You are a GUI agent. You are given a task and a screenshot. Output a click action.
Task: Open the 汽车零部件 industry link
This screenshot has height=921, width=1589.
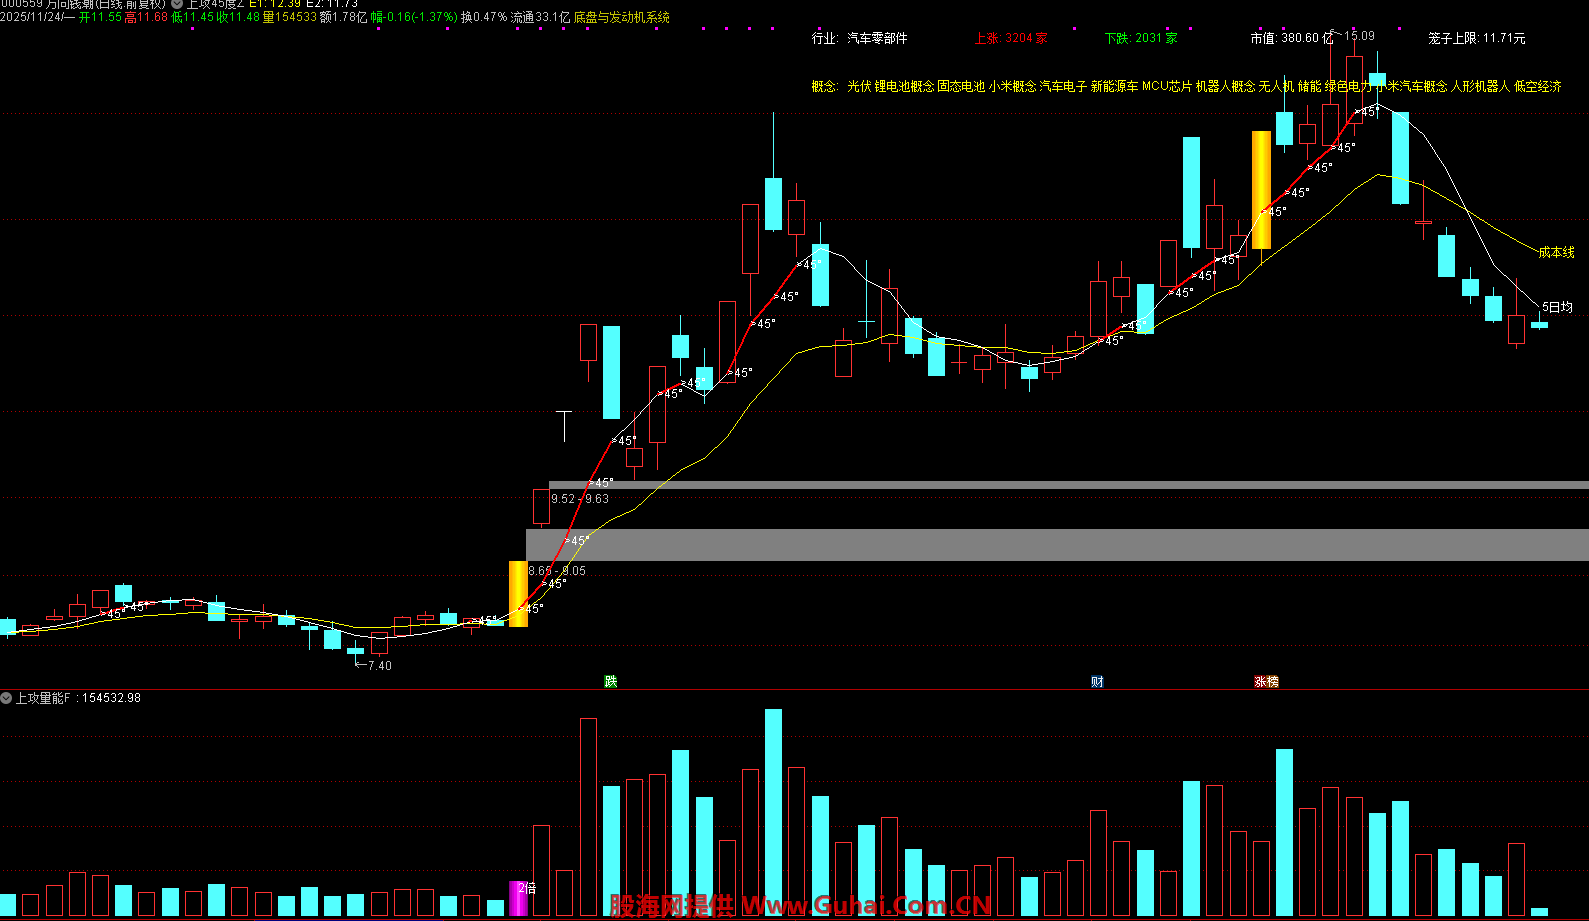tap(877, 38)
